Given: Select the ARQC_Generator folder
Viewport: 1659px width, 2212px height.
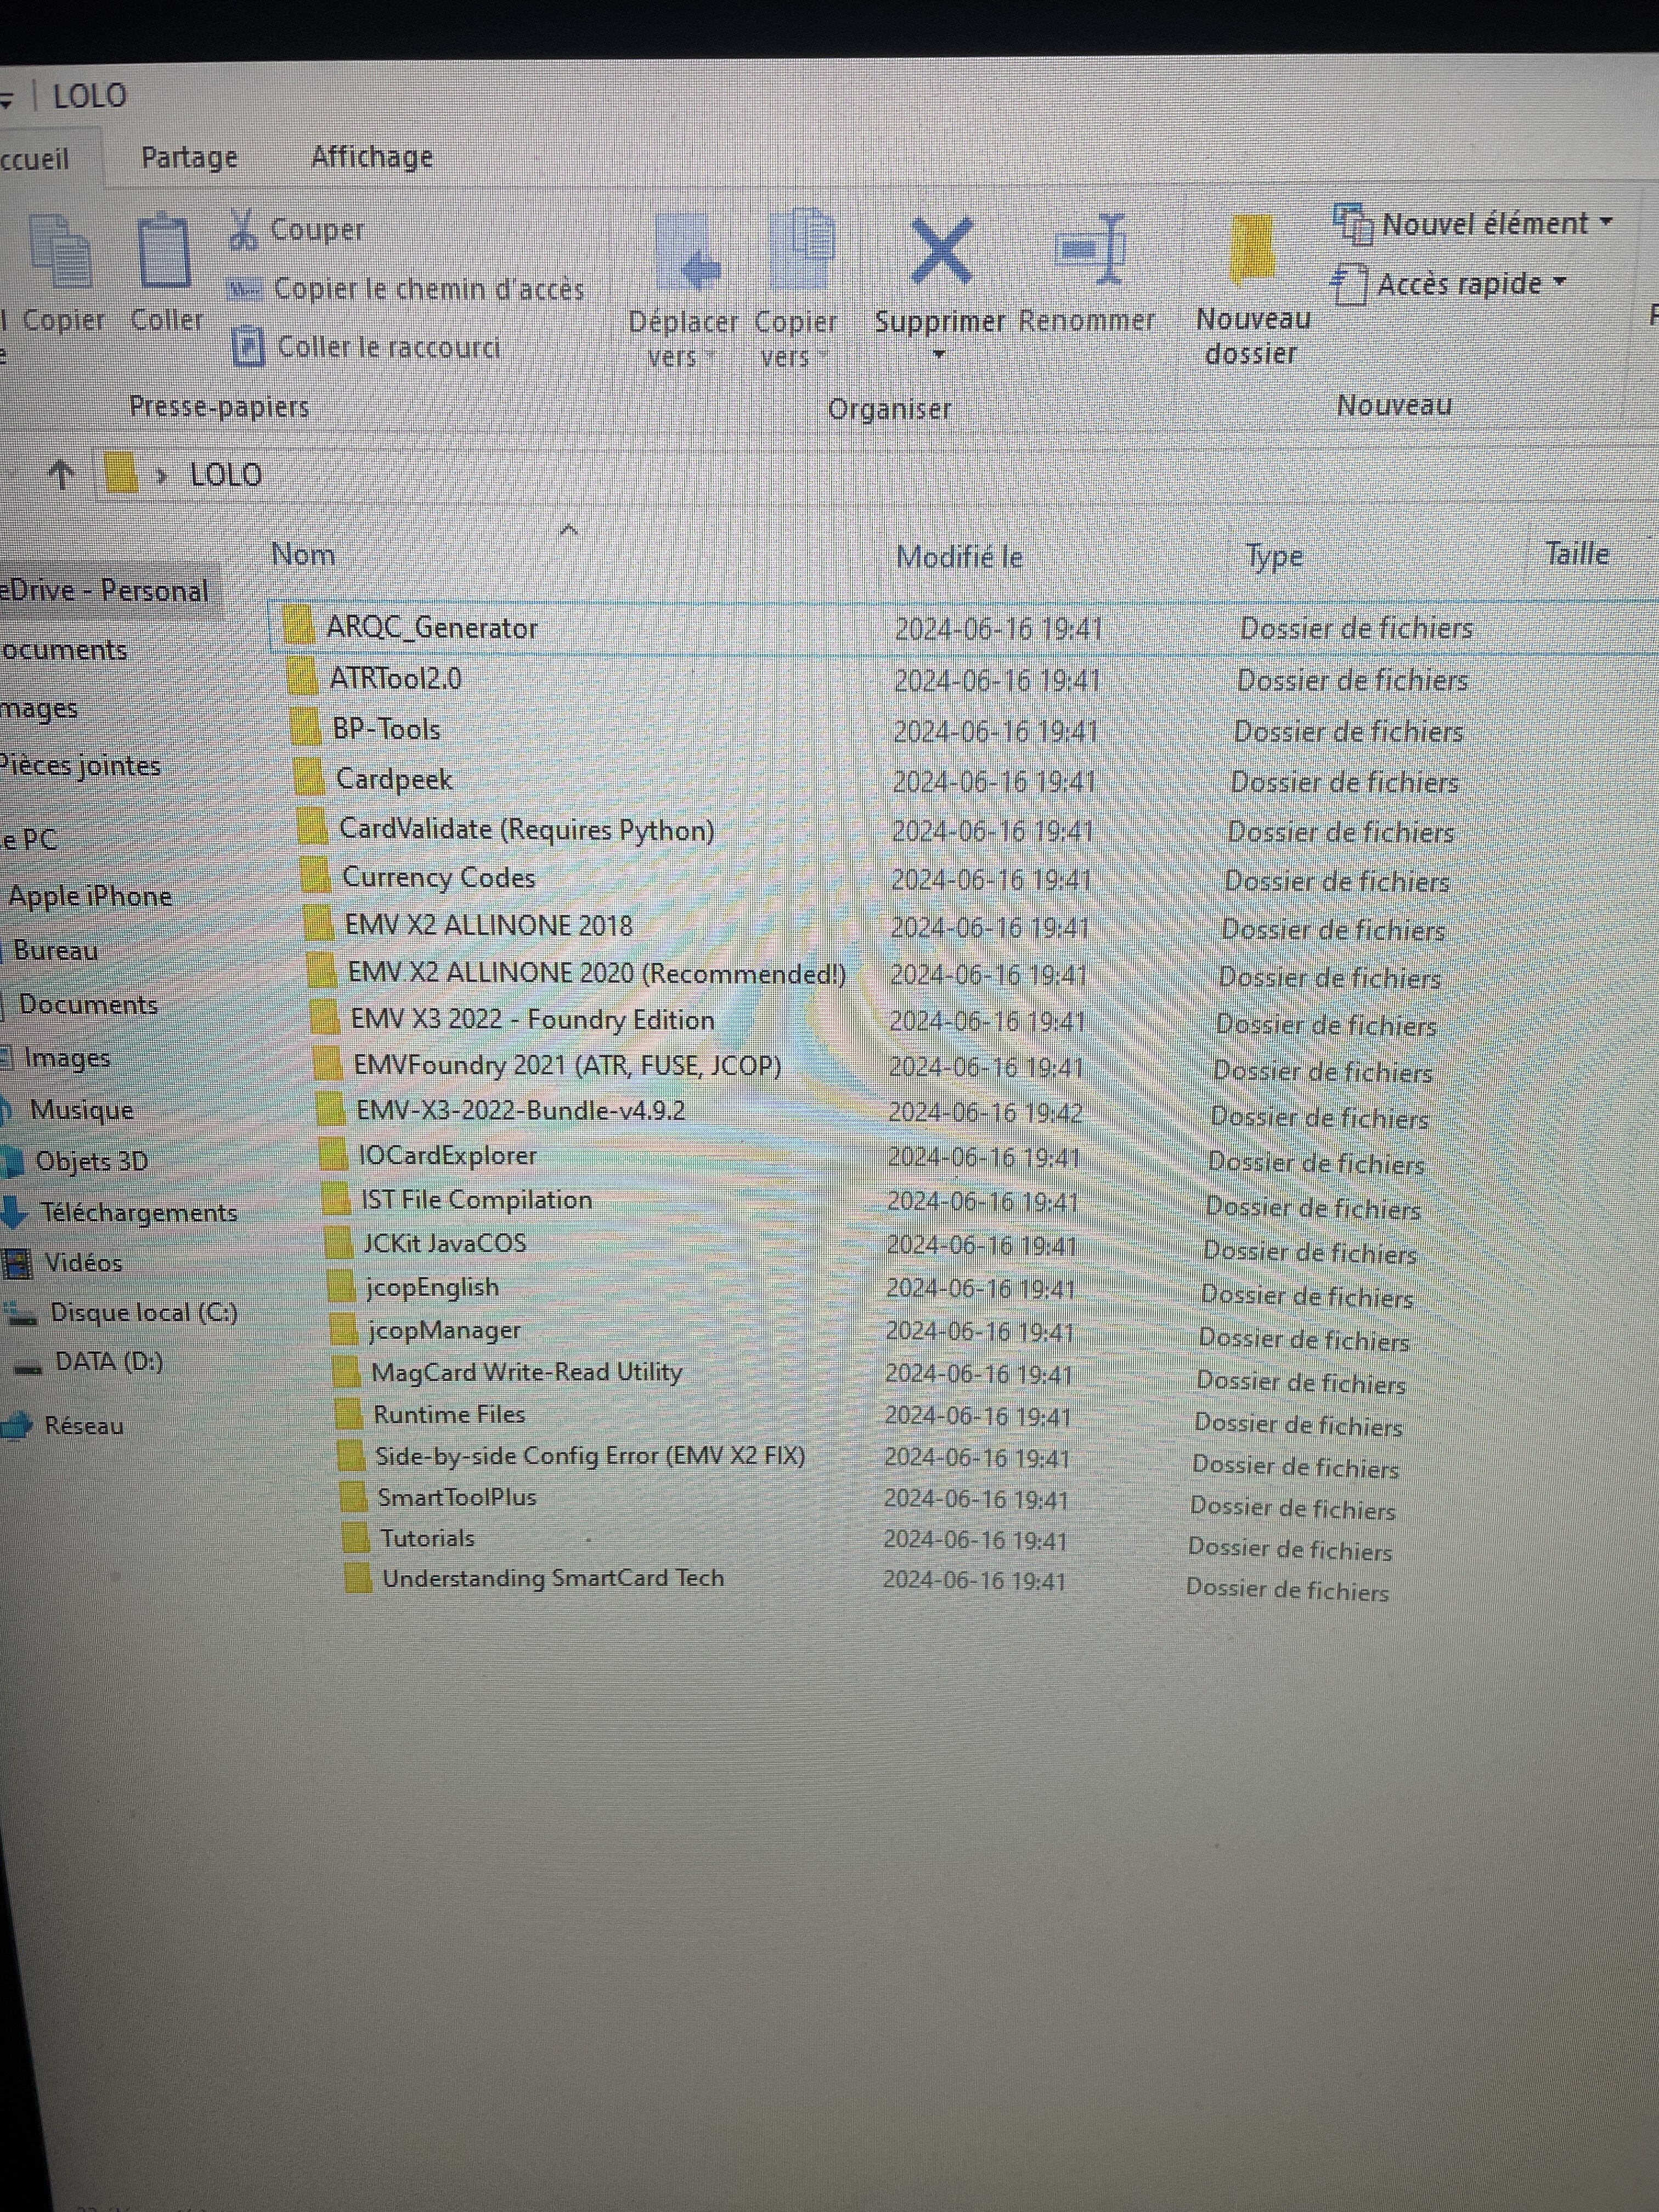Looking at the screenshot, I should click(x=431, y=628).
